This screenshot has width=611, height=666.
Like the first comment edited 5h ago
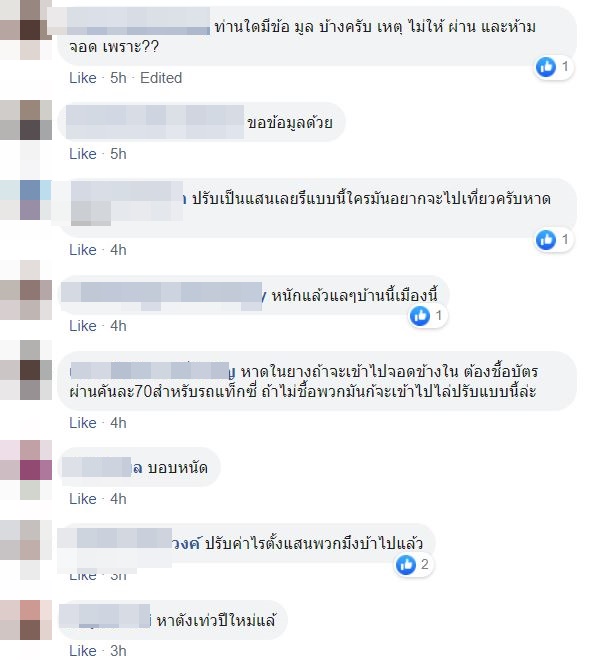coord(83,78)
